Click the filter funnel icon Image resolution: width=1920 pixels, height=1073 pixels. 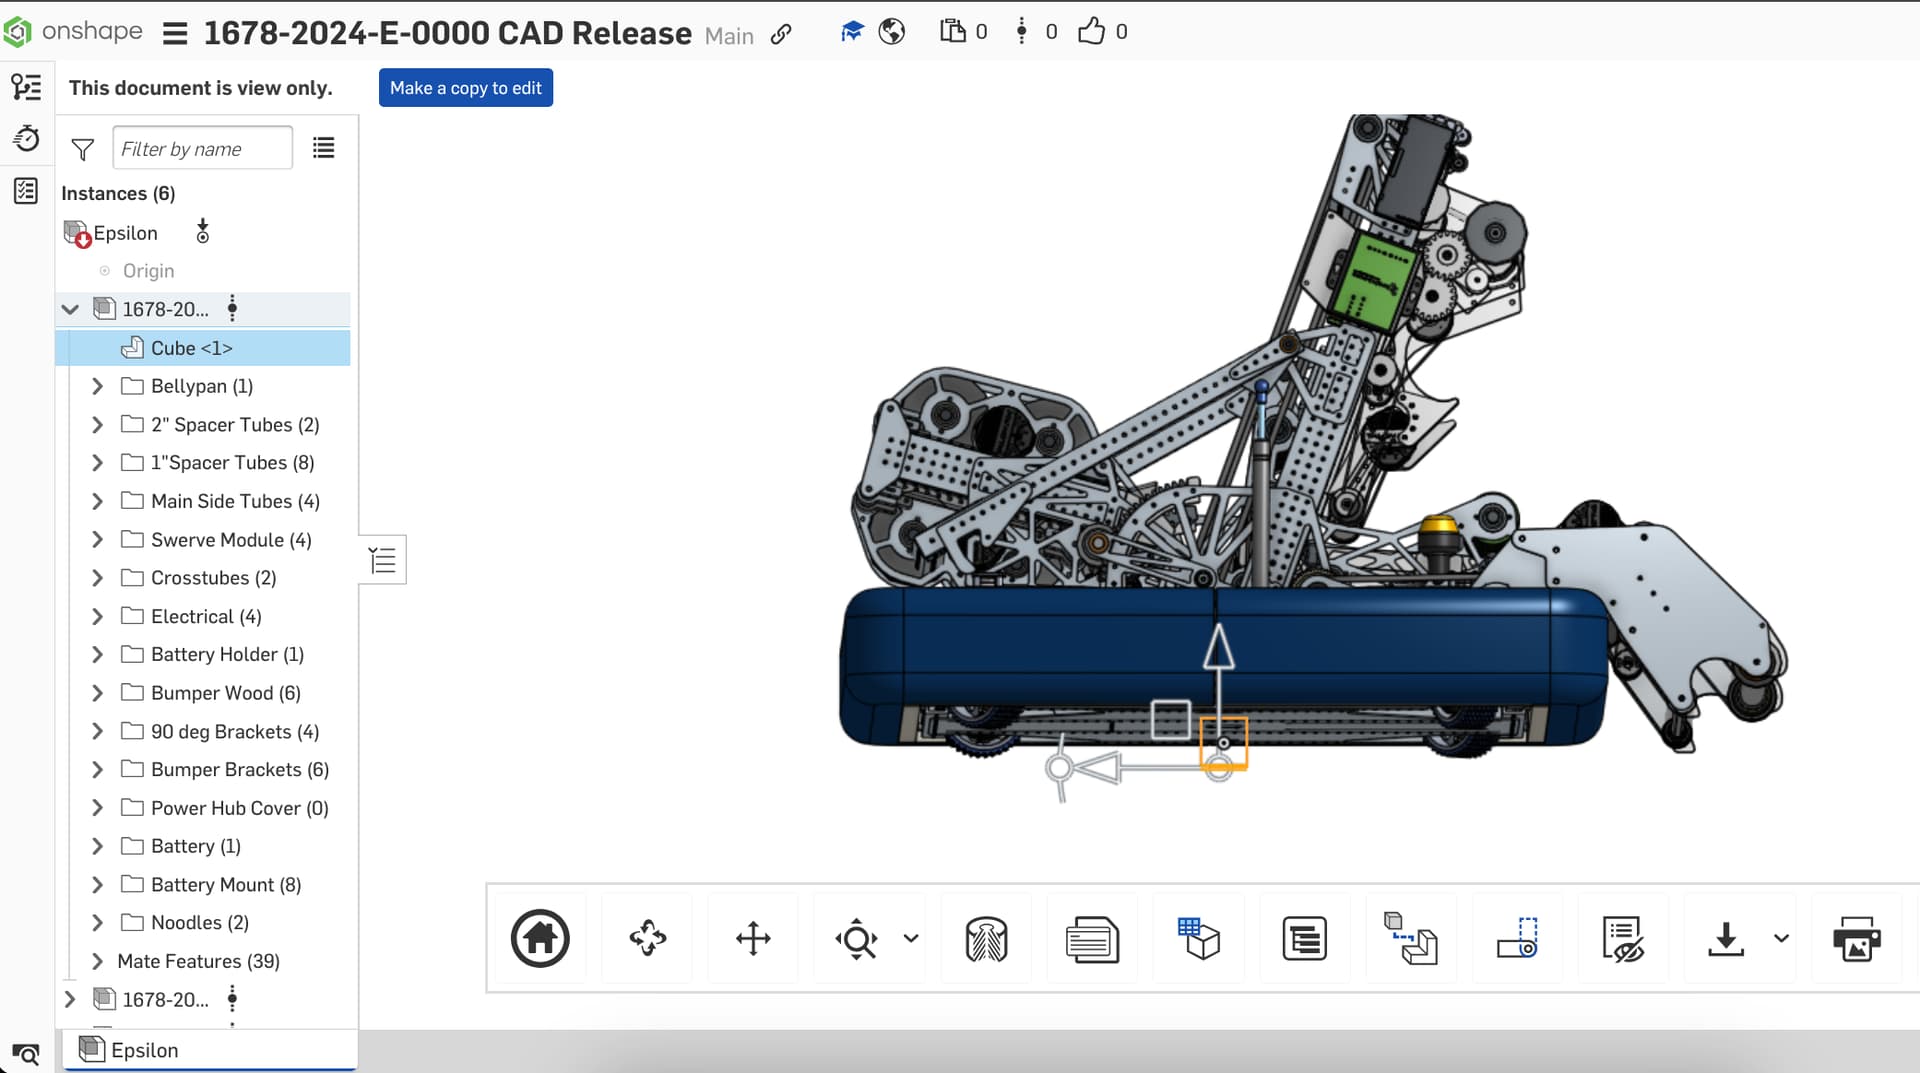(83, 150)
